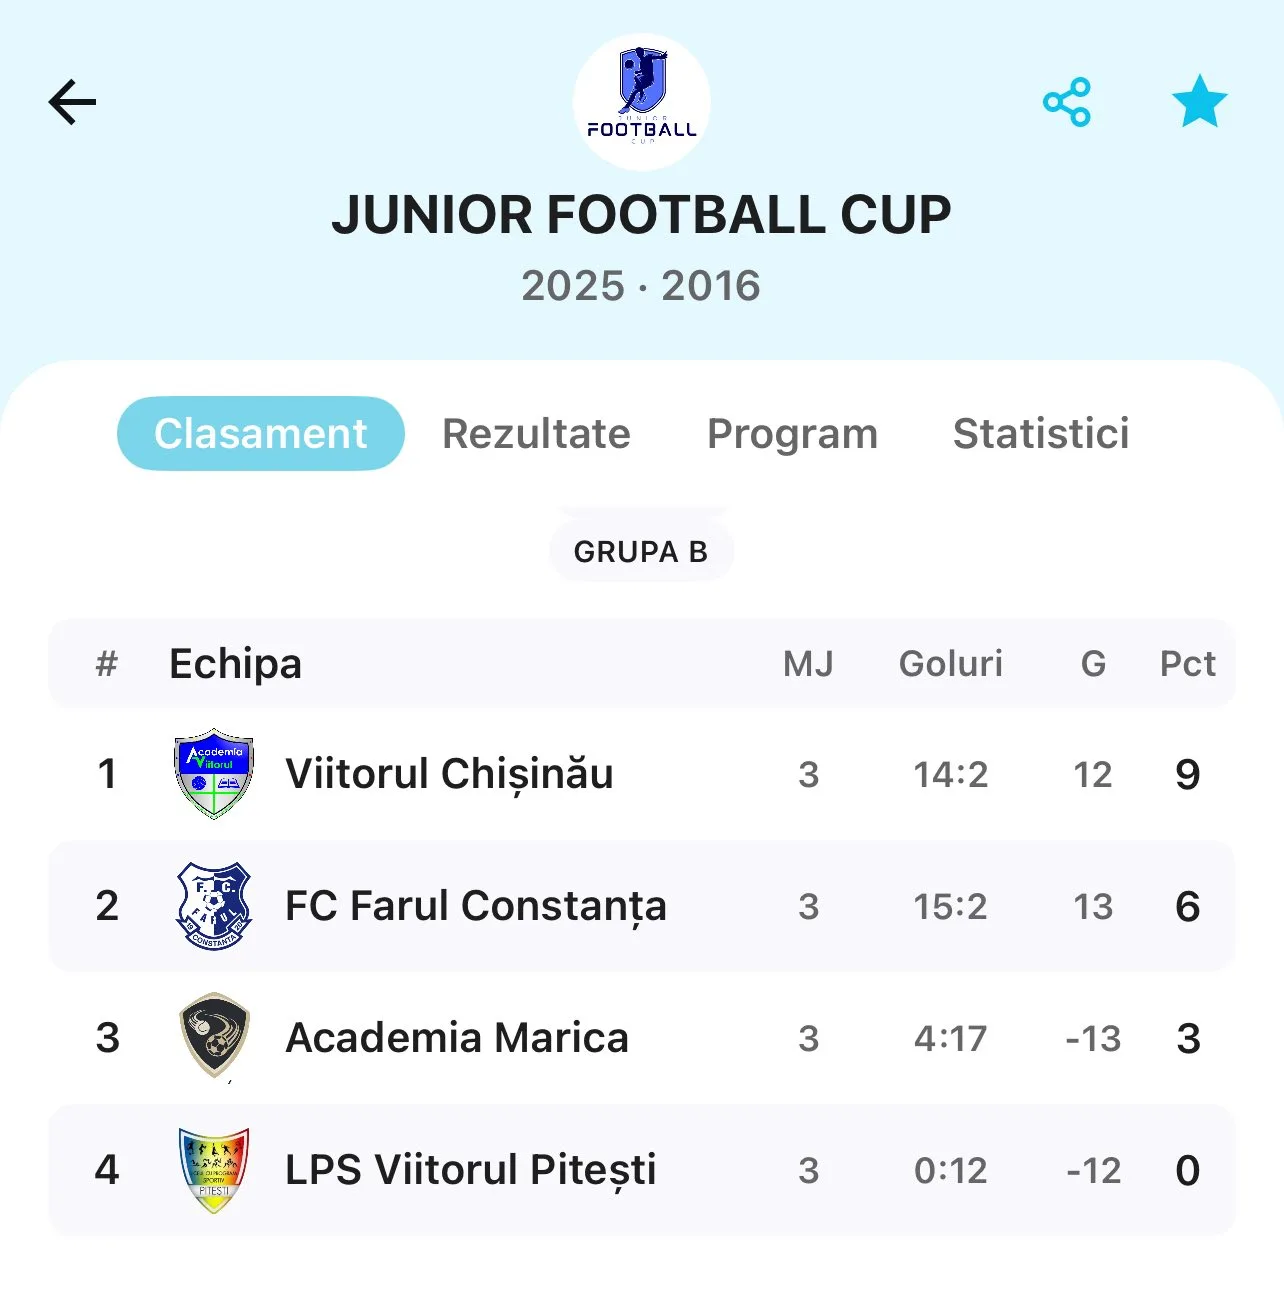
Task: Open FC Farul Constanța team name
Action: click(476, 906)
